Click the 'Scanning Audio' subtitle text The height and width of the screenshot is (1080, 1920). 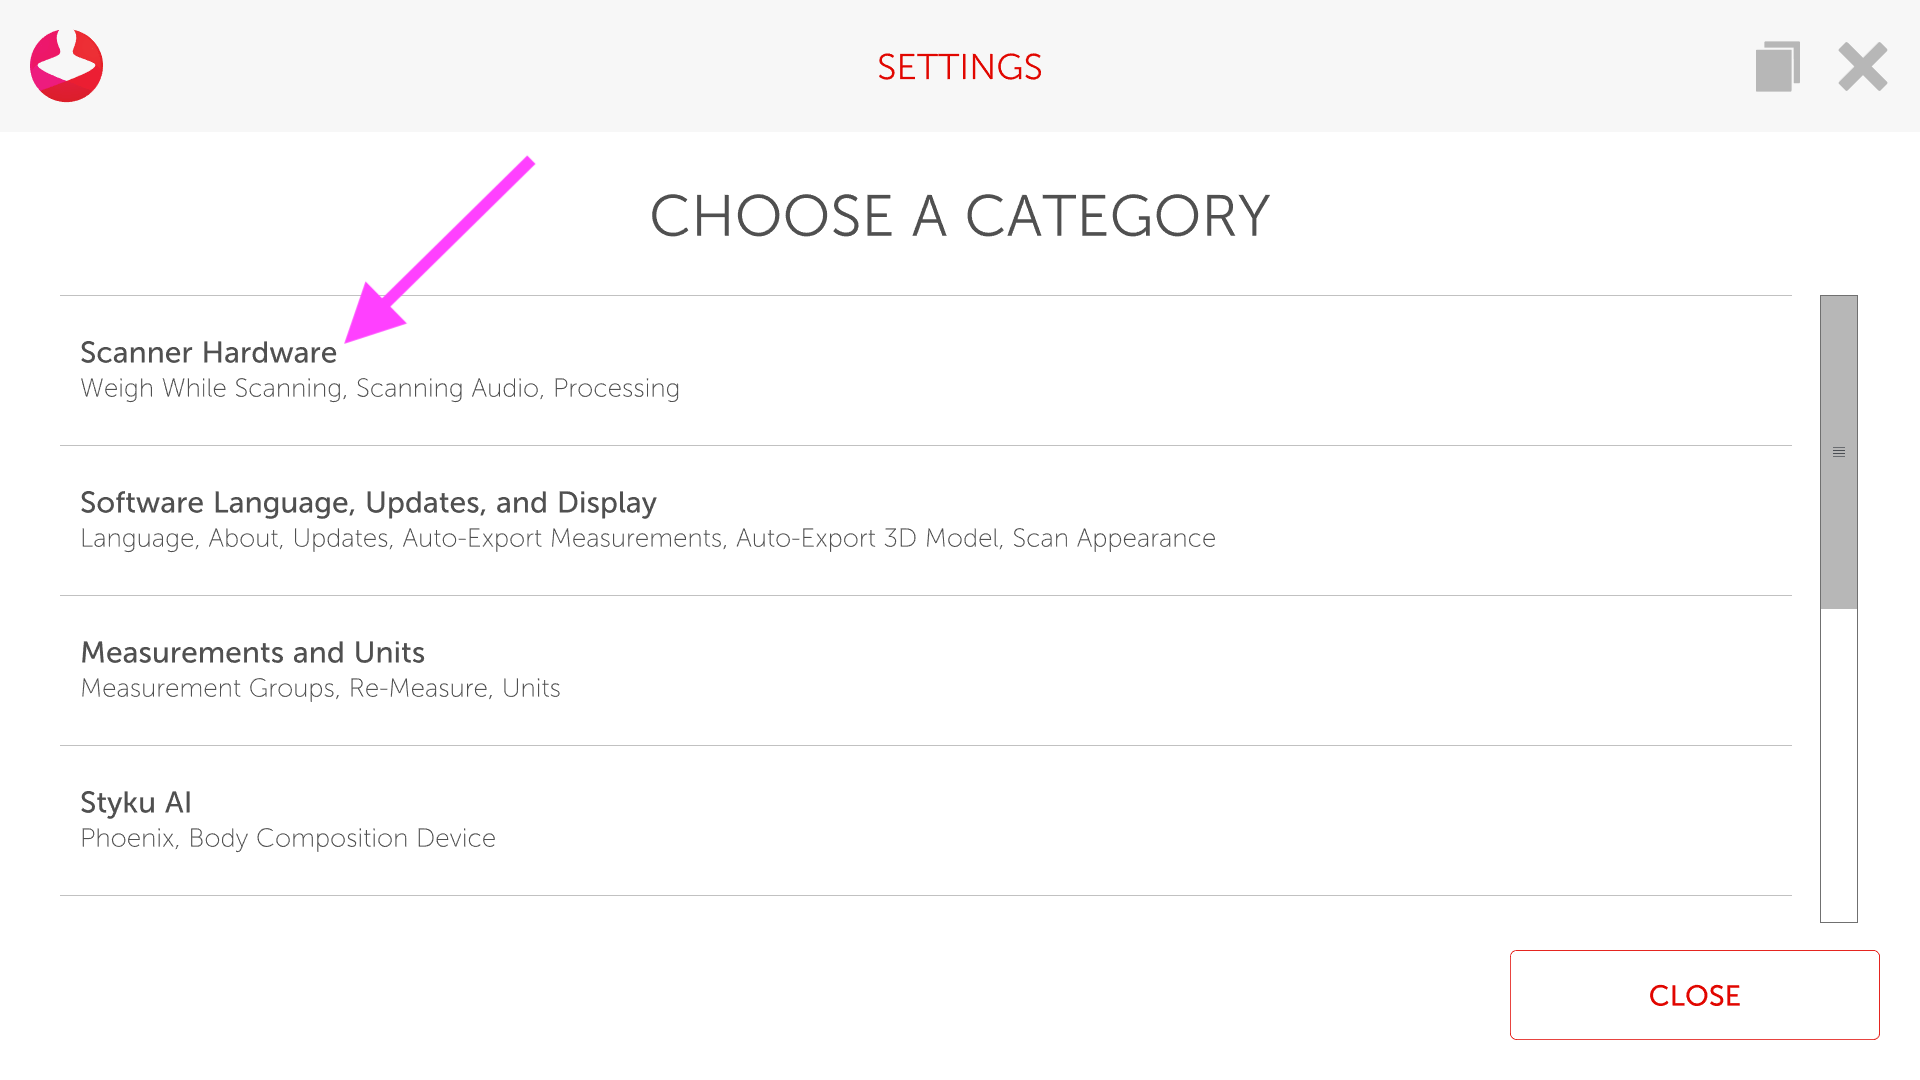tap(447, 389)
